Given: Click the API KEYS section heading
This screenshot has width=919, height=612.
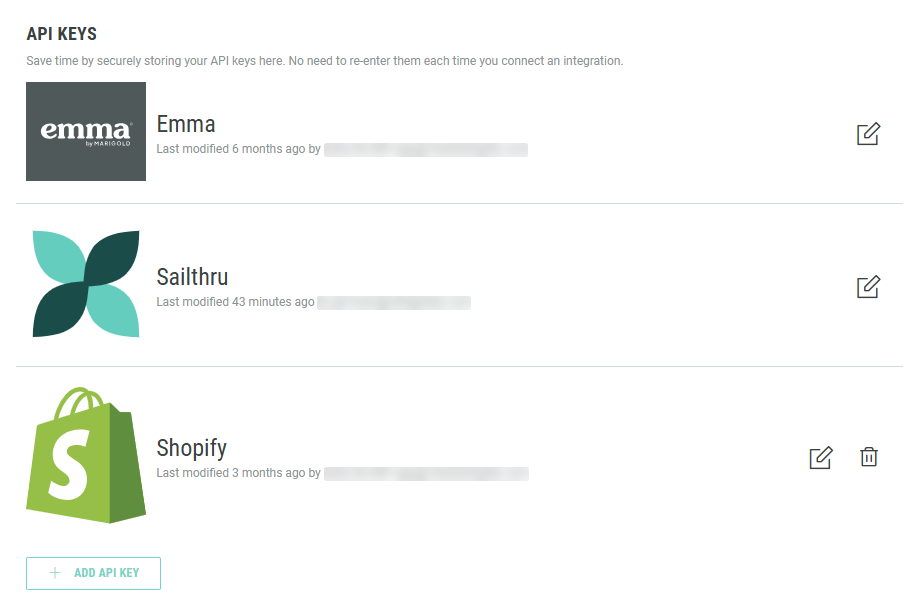Looking at the screenshot, I should tap(61, 35).
